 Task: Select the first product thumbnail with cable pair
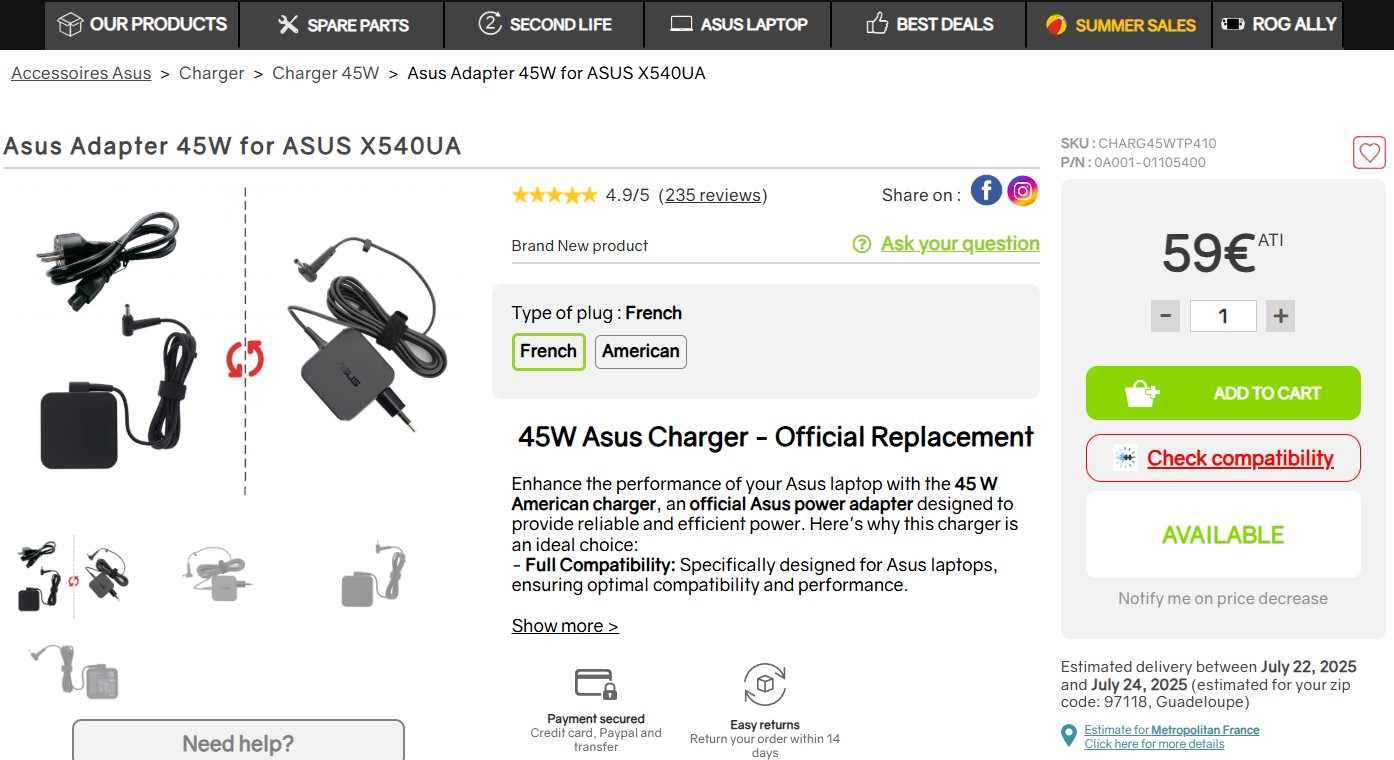point(73,575)
